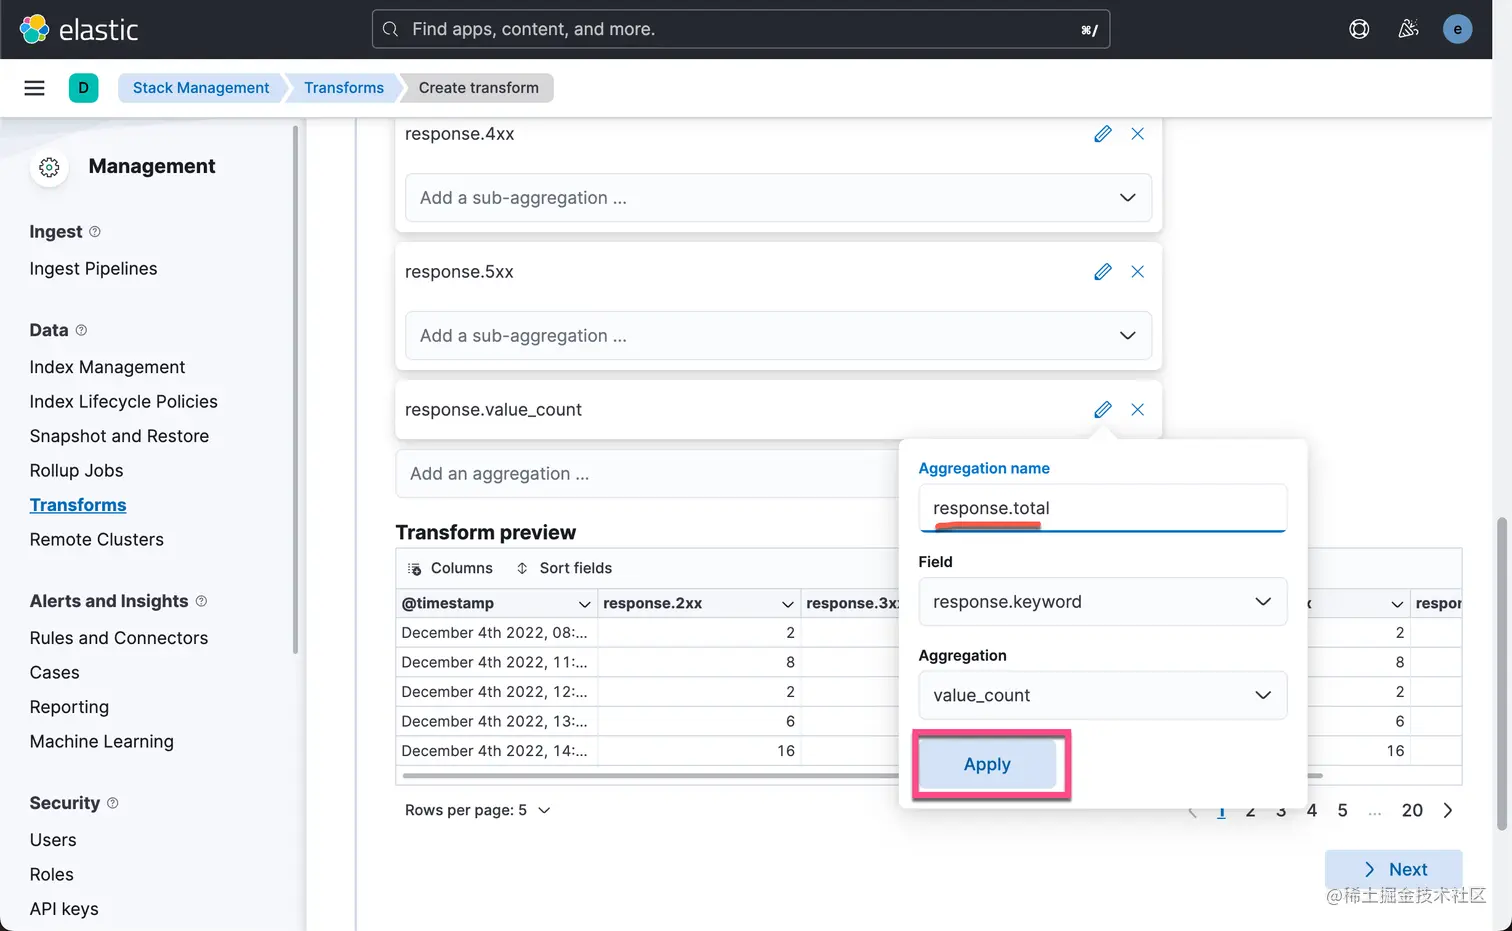Screen dimensions: 1512x931
Task: Open sub-aggregation dropdown under response.4xx
Action: [778, 198]
